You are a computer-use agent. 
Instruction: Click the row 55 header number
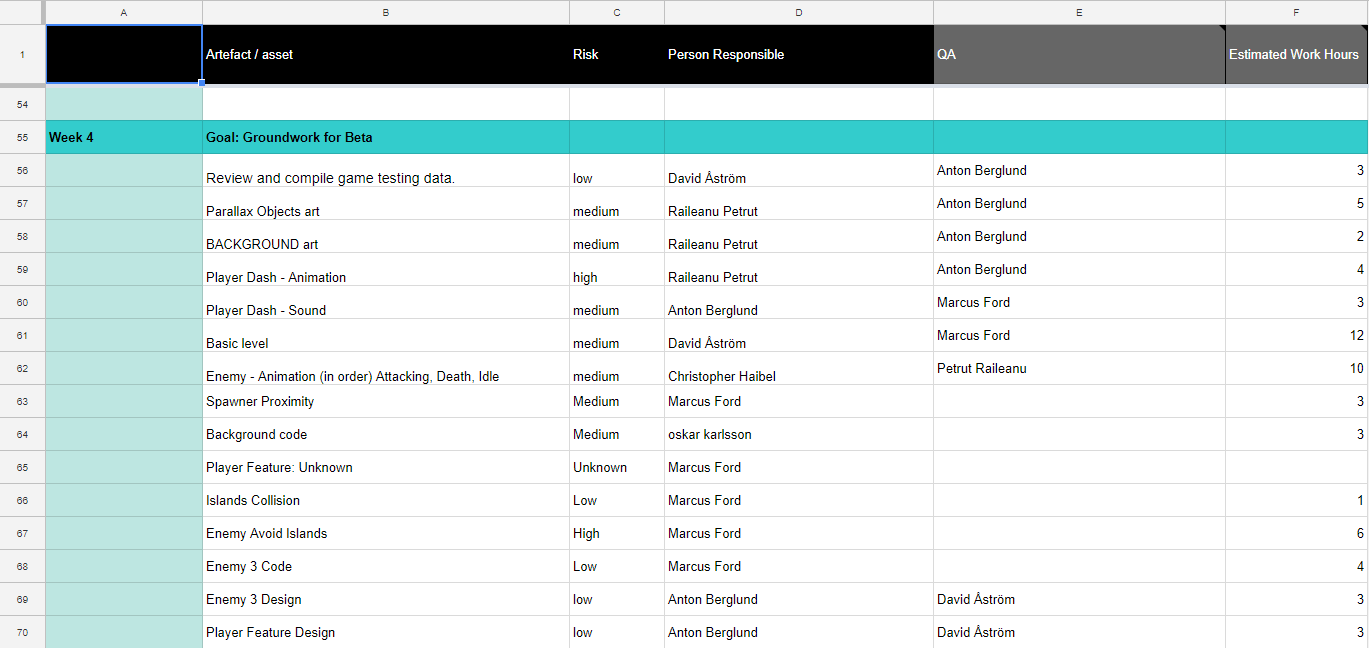pos(22,137)
